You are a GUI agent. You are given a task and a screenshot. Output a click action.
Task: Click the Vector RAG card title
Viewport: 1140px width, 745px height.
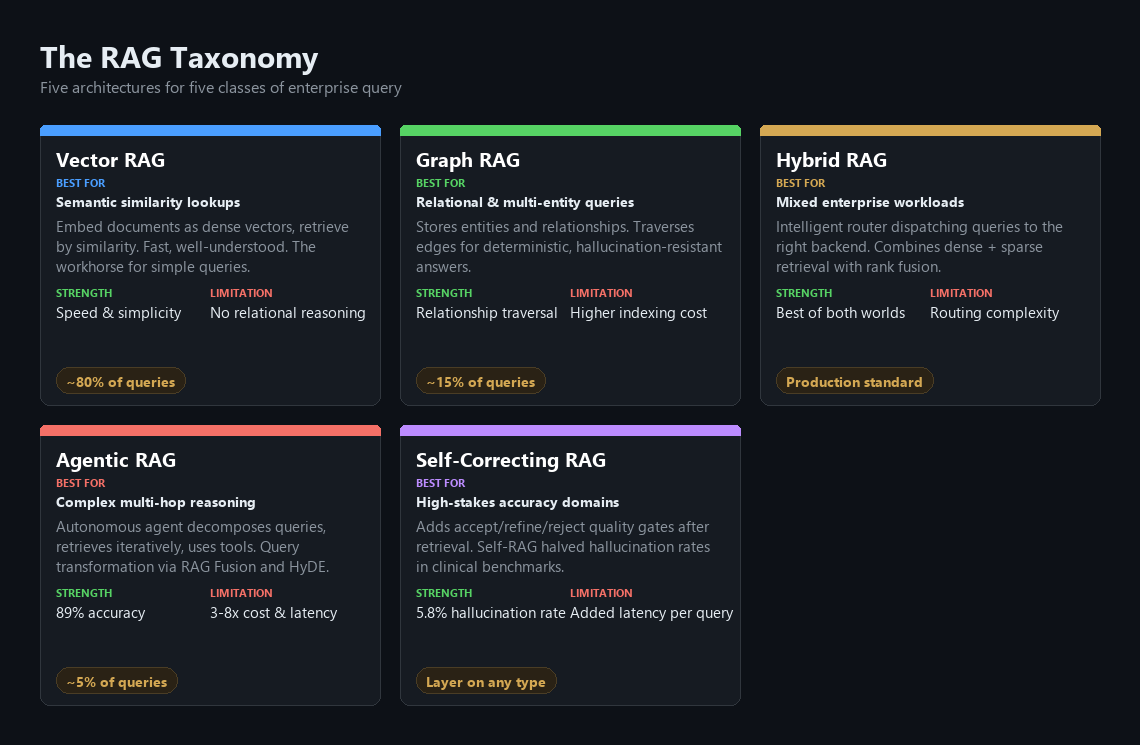[x=111, y=160]
